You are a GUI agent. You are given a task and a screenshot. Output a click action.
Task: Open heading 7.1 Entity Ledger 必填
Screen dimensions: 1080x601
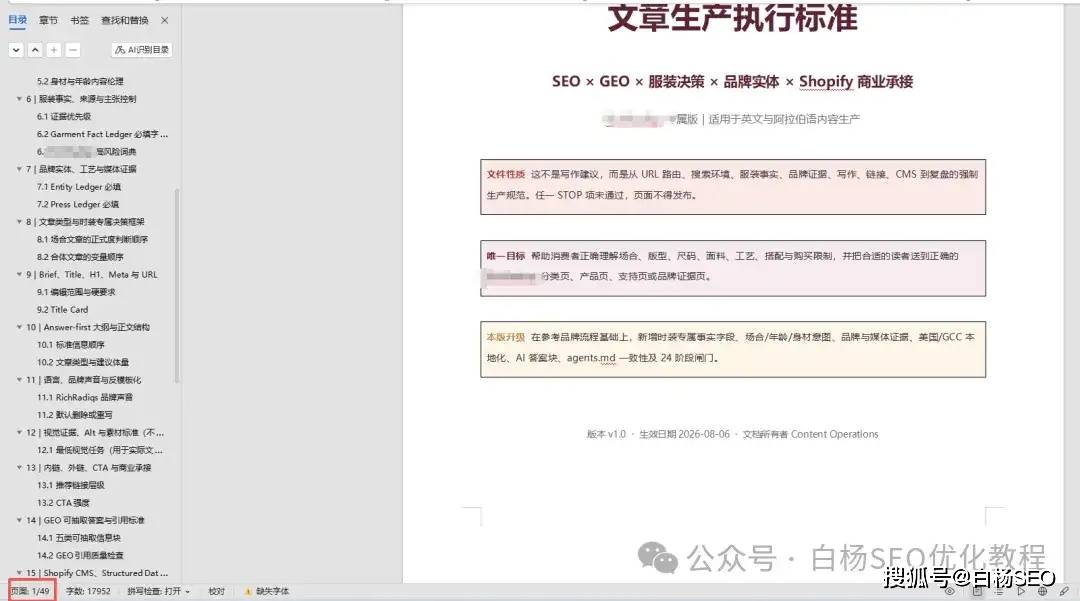79,187
